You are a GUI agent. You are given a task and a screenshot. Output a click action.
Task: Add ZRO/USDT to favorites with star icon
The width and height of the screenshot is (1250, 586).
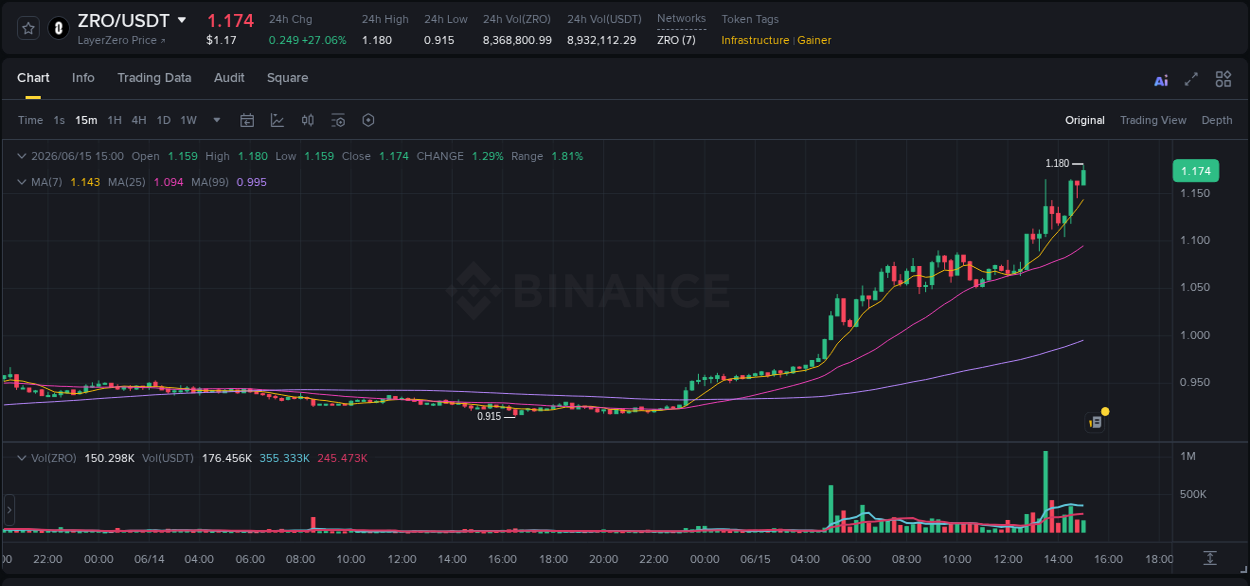tap(29, 28)
